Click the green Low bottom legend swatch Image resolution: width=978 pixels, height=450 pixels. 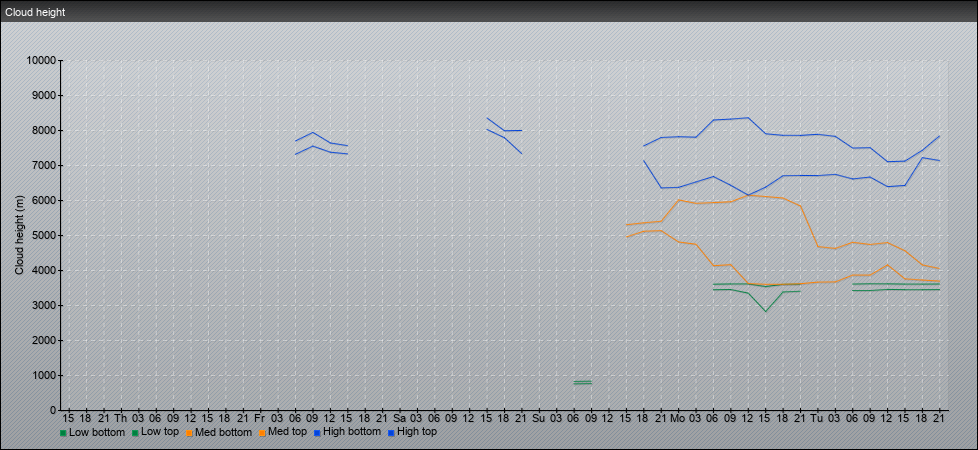[x=63, y=433]
